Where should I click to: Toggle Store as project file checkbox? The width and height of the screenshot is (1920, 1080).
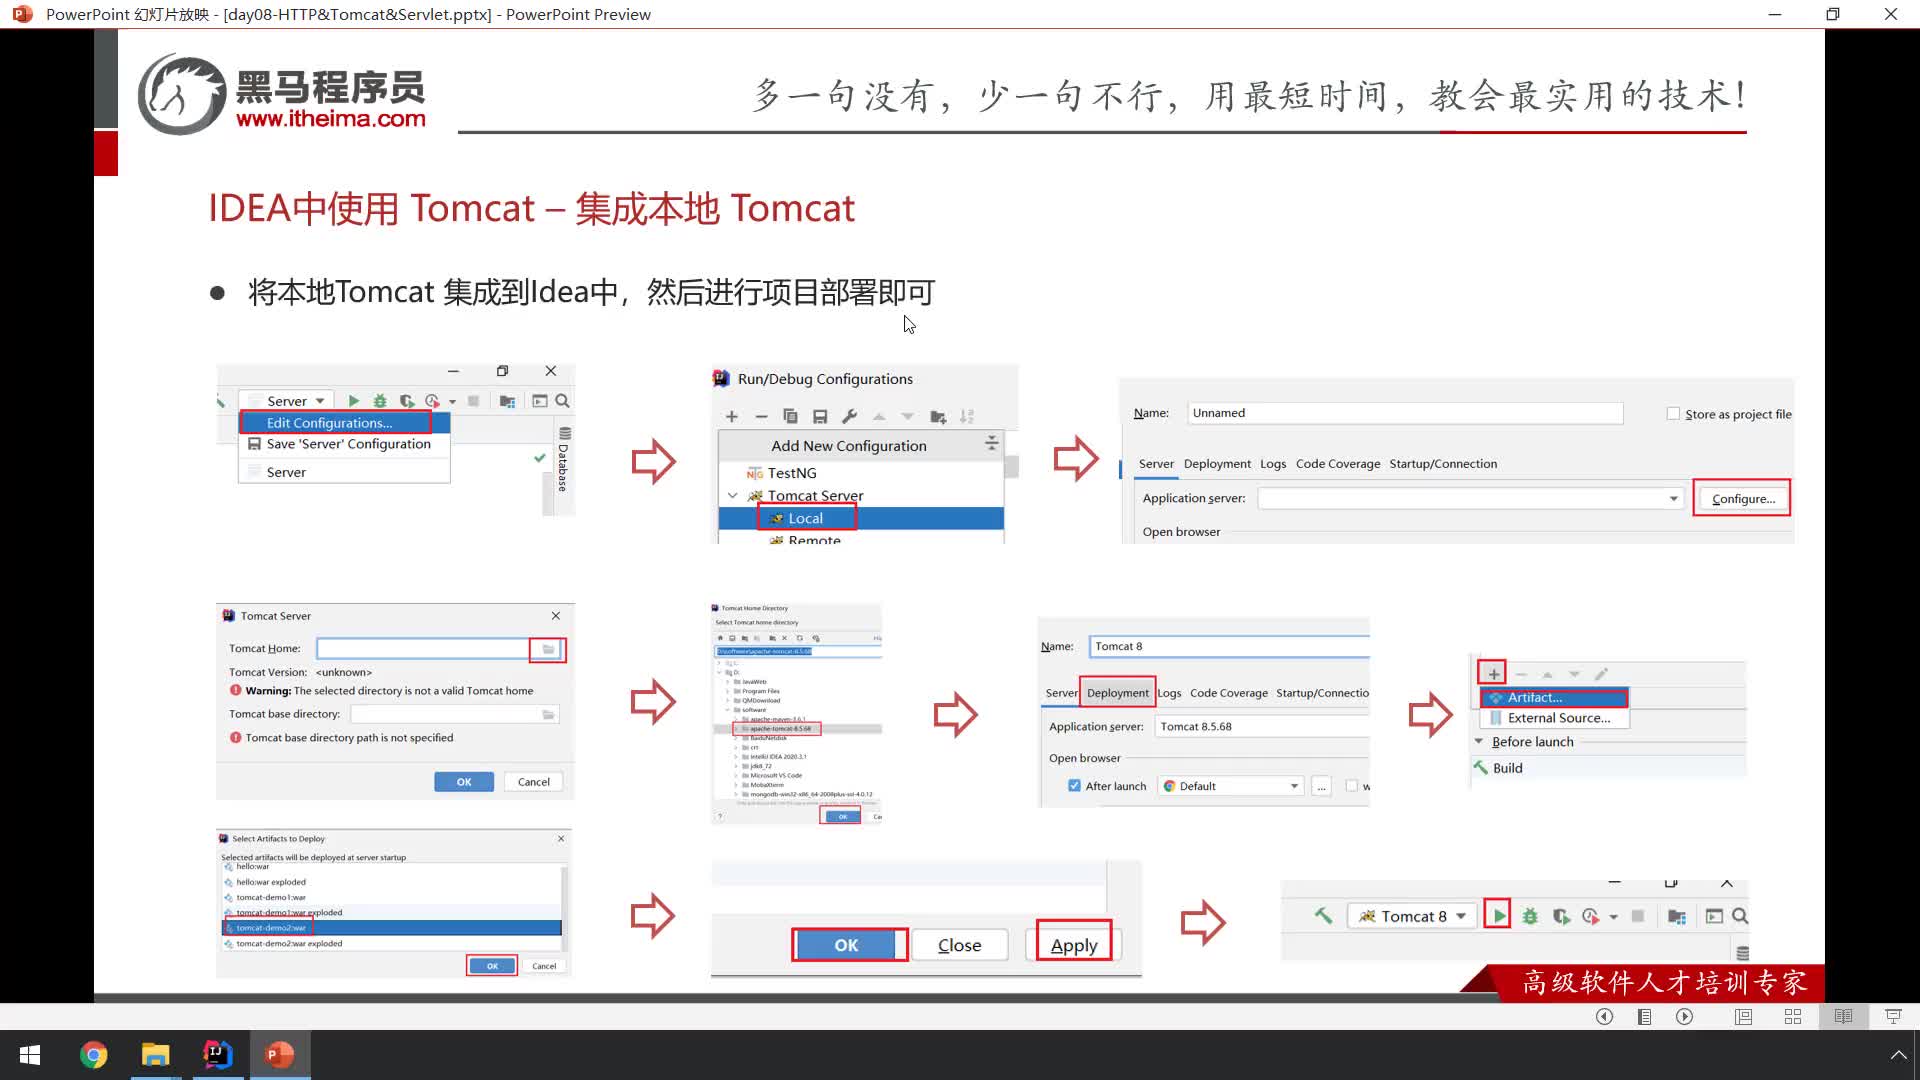(x=1673, y=414)
